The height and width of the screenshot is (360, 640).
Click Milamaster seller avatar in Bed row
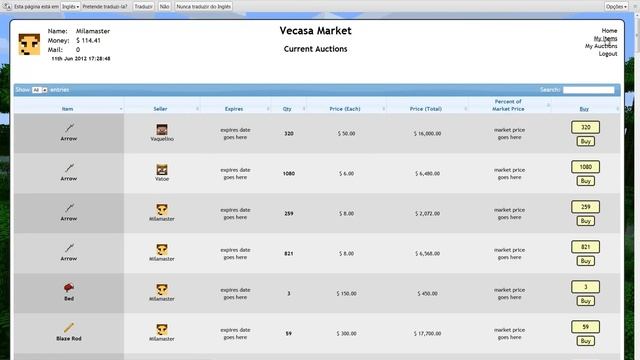coord(162,290)
